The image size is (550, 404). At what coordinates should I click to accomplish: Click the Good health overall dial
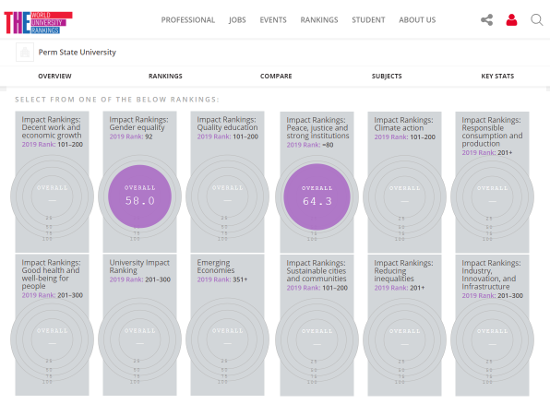[52, 339]
